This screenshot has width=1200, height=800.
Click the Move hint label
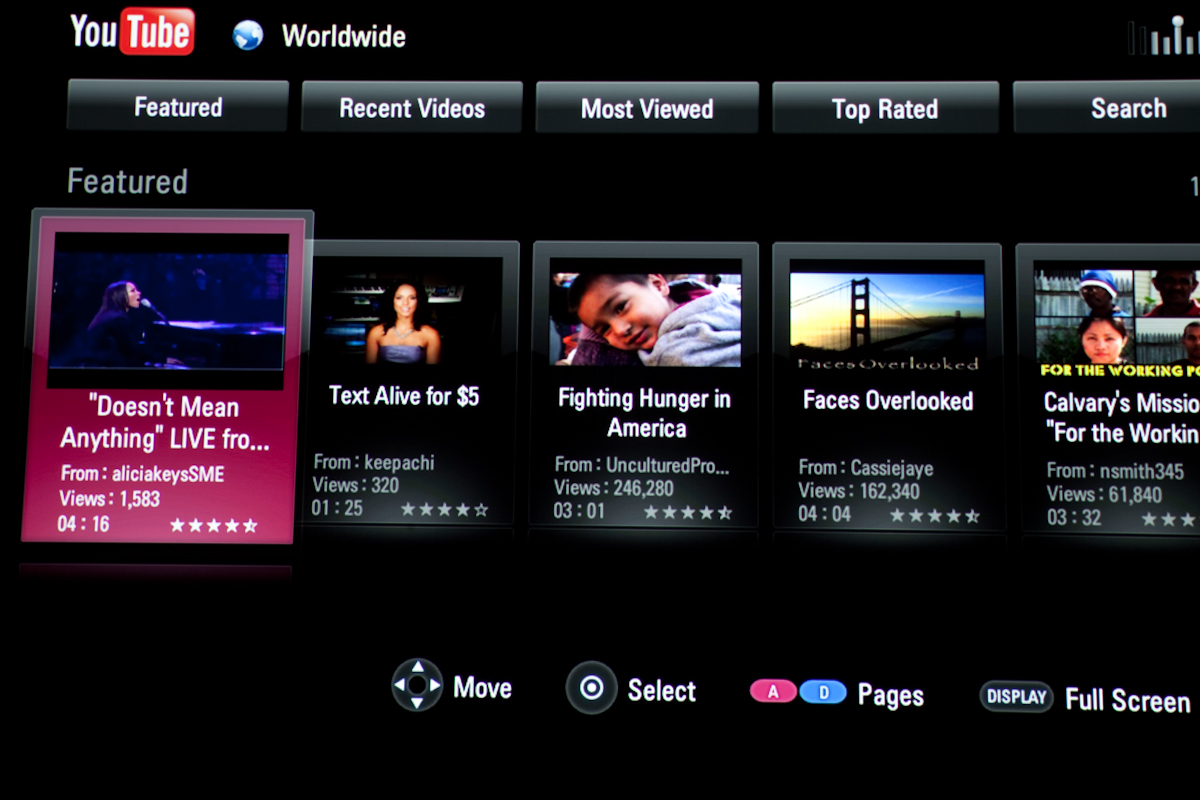click(482, 688)
